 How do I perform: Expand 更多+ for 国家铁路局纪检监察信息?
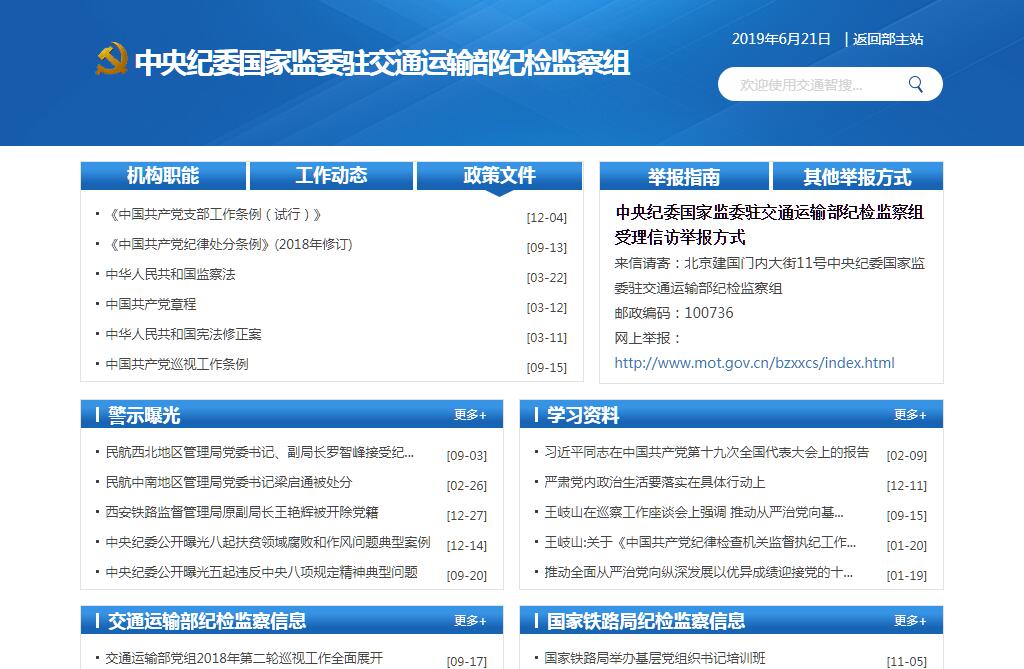[x=910, y=621]
